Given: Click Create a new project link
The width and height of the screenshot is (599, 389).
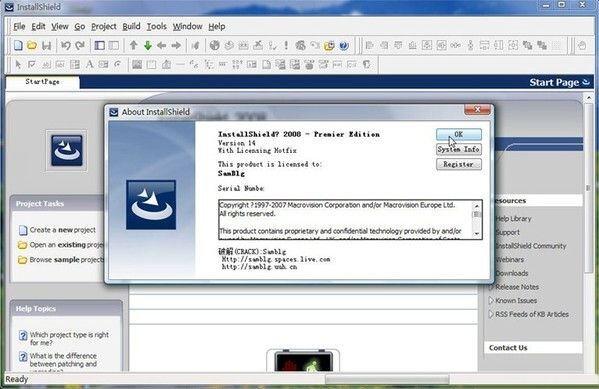Looking at the screenshot, I should click(63, 230).
